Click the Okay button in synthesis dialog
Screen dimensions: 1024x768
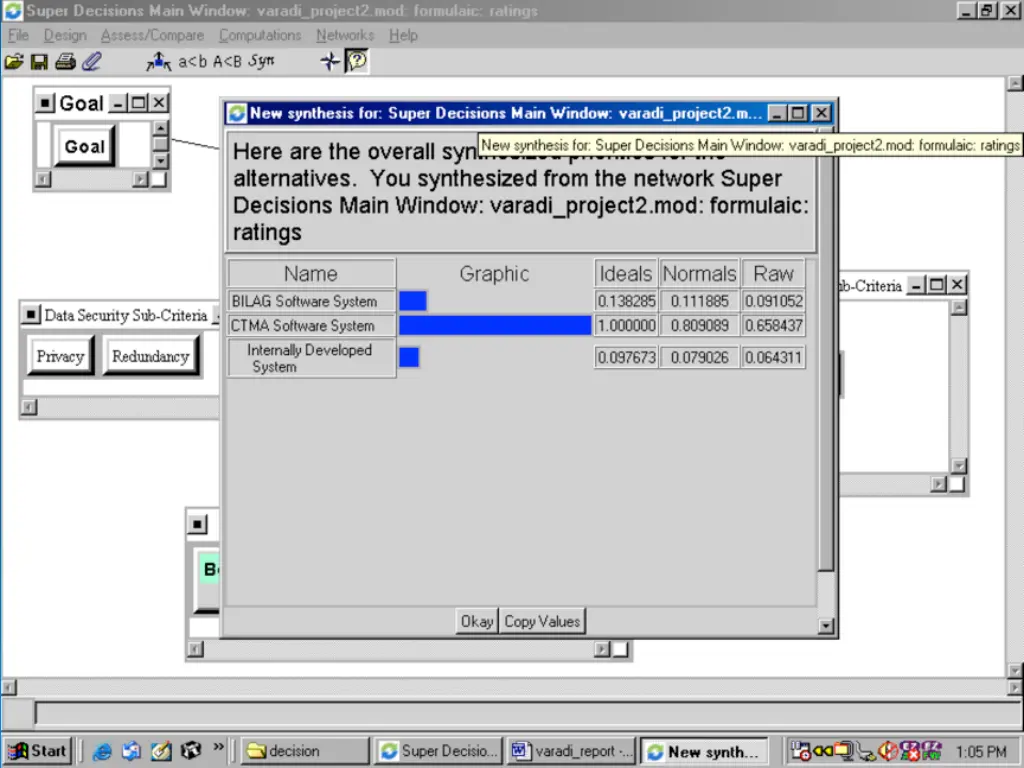pyautogui.click(x=477, y=621)
